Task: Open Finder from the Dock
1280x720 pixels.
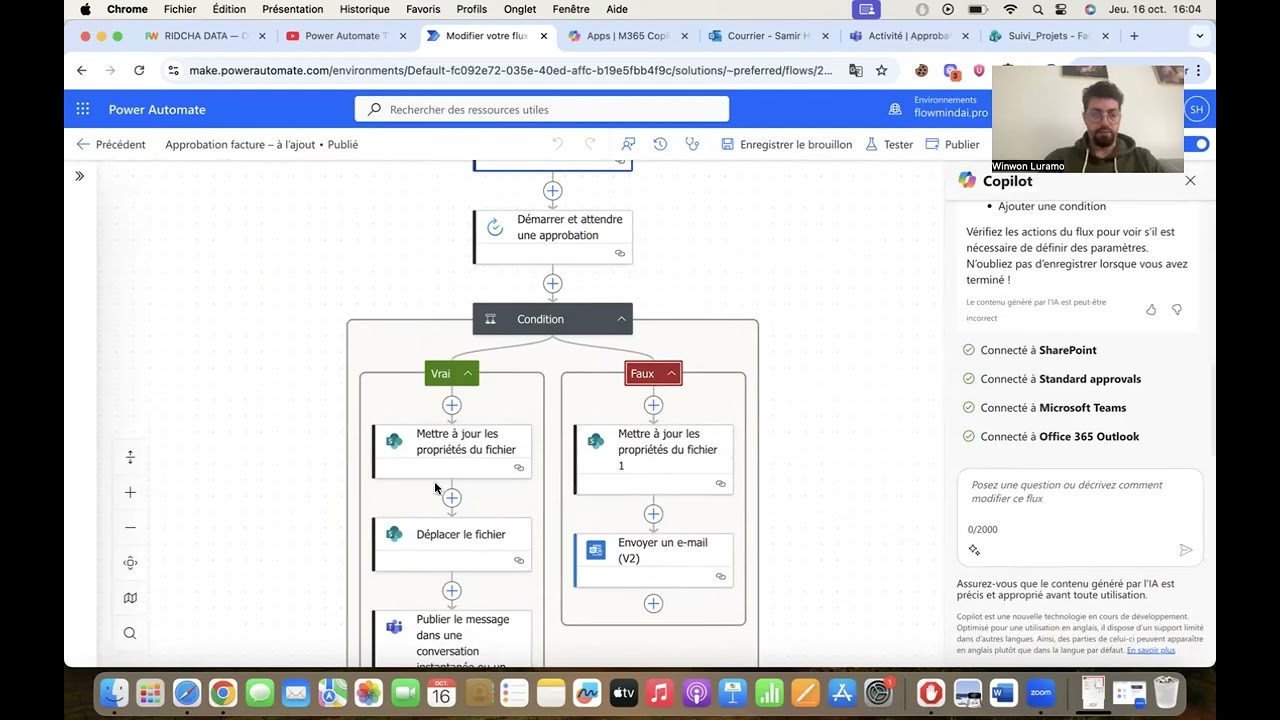Action: [x=114, y=692]
